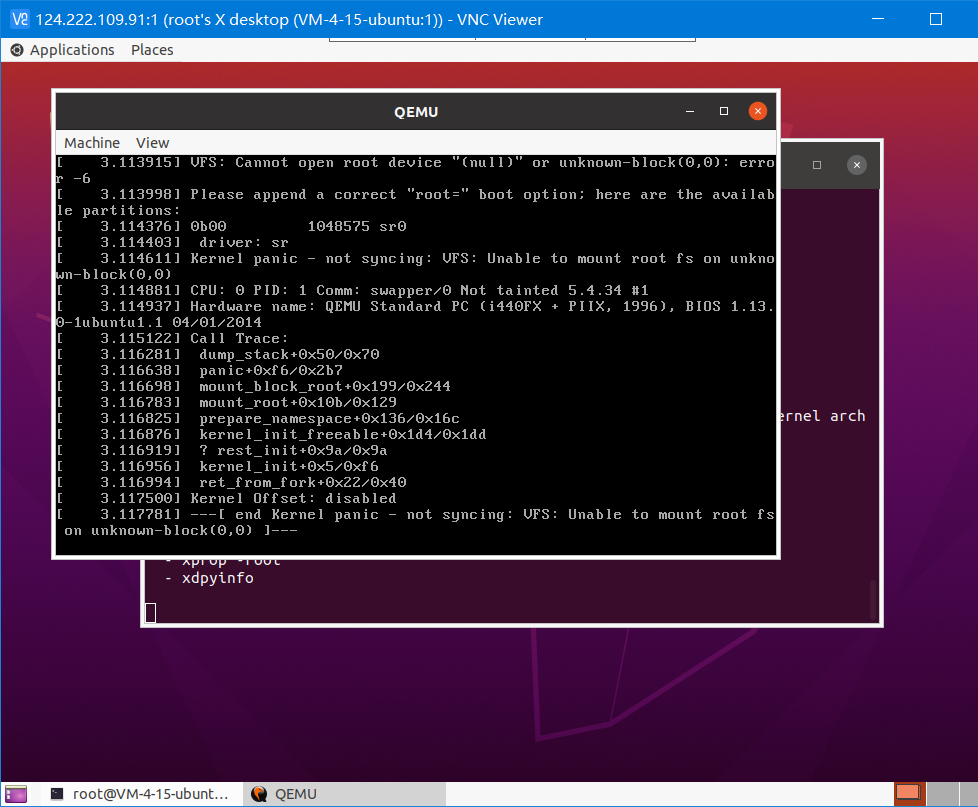This screenshot has width=978, height=807.
Task: Maximize the VNC Viewer window
Action: 936,19
